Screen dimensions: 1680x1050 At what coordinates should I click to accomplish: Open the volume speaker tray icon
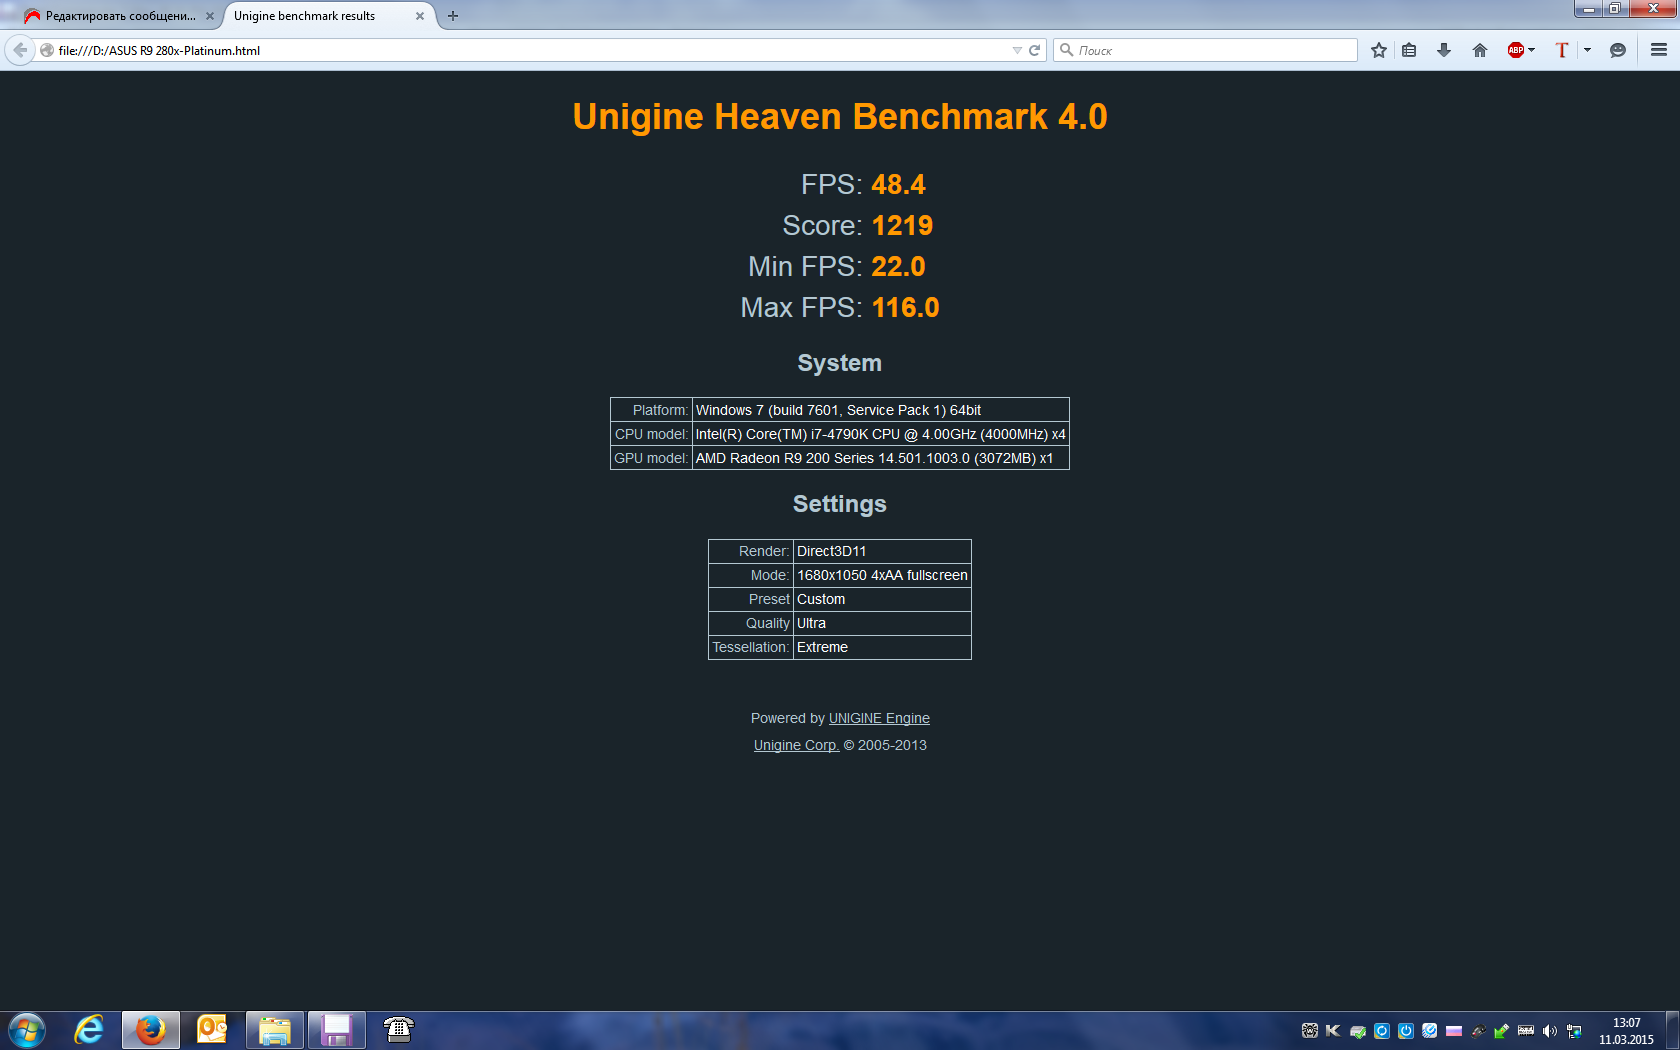pyautogui.click(x=1550, y=1031)
